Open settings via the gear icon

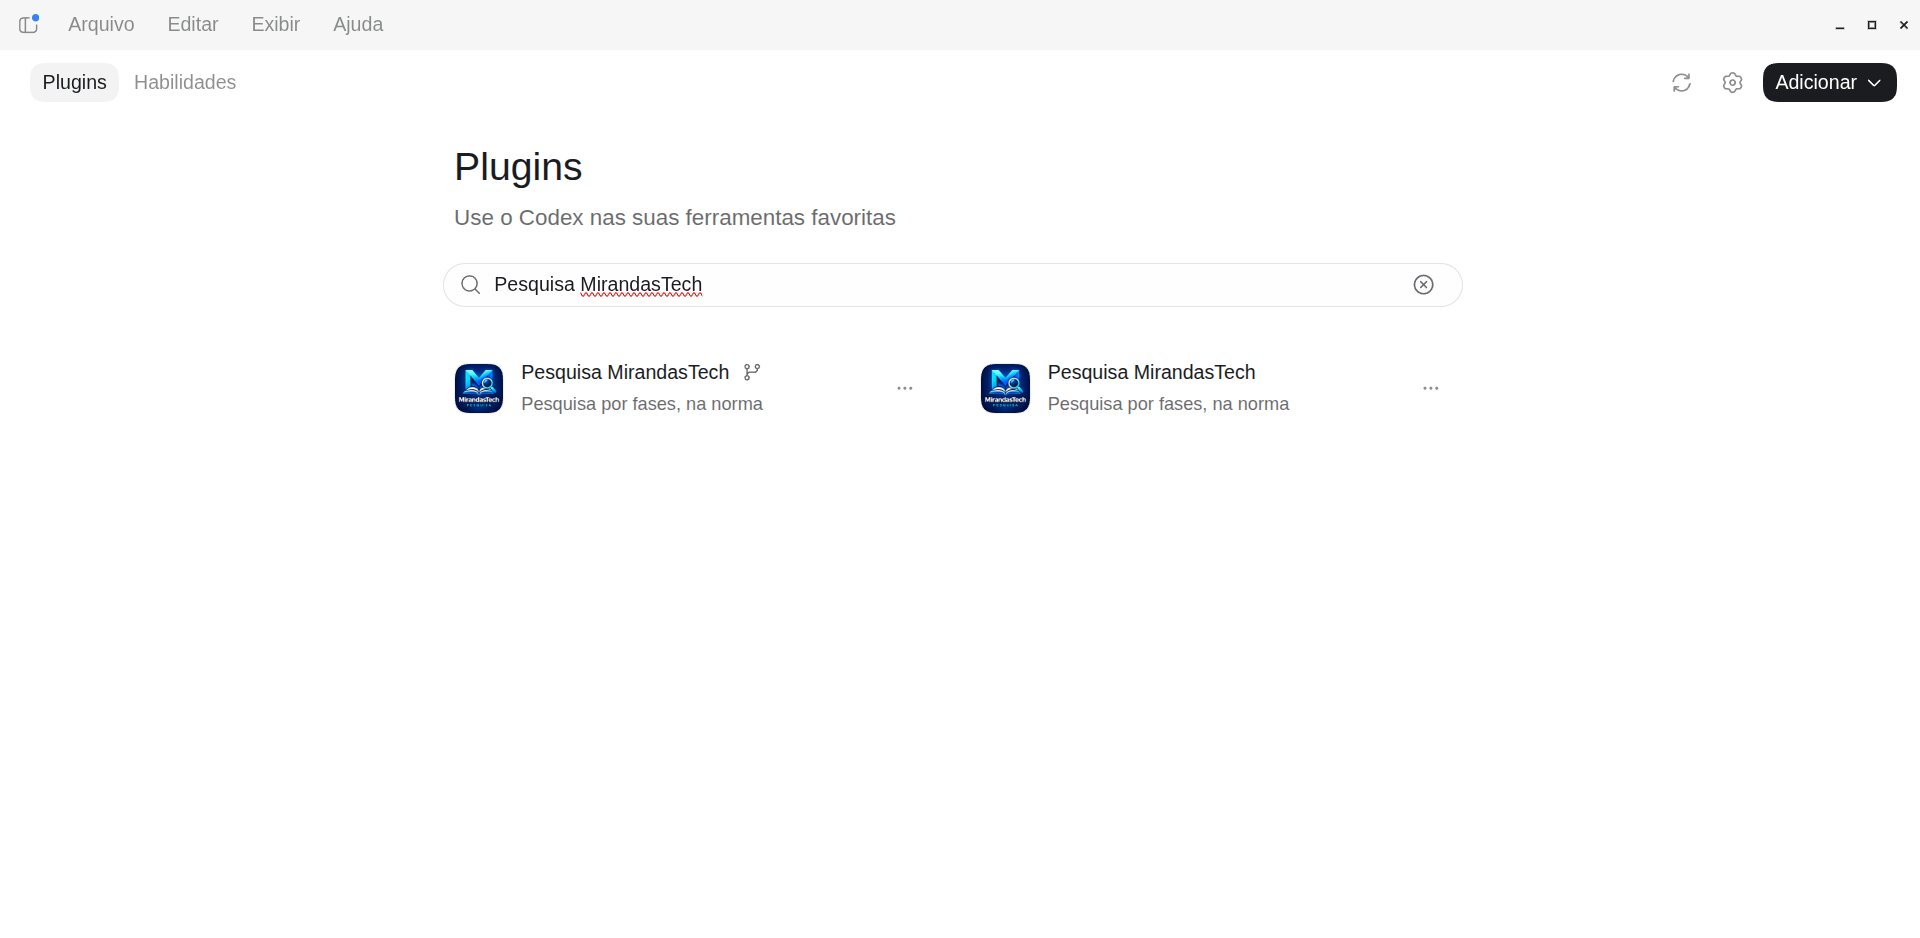click(x=1732, y=83)
